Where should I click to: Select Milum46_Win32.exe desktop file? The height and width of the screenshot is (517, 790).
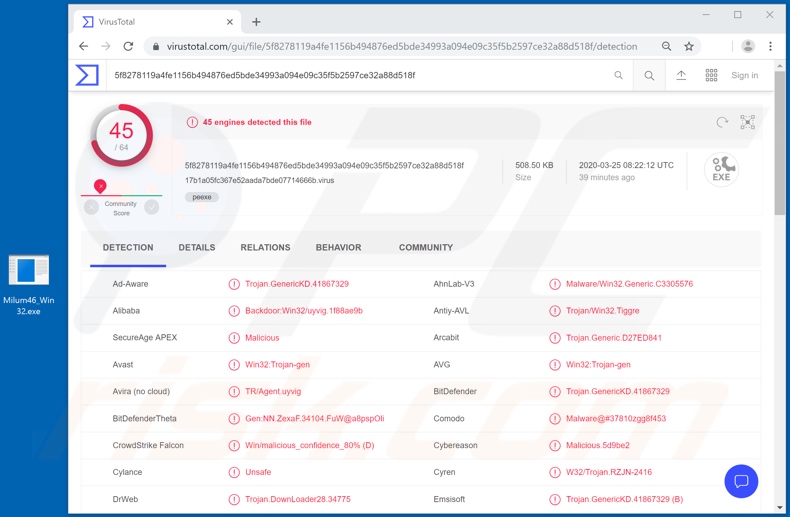pos(29,285)
